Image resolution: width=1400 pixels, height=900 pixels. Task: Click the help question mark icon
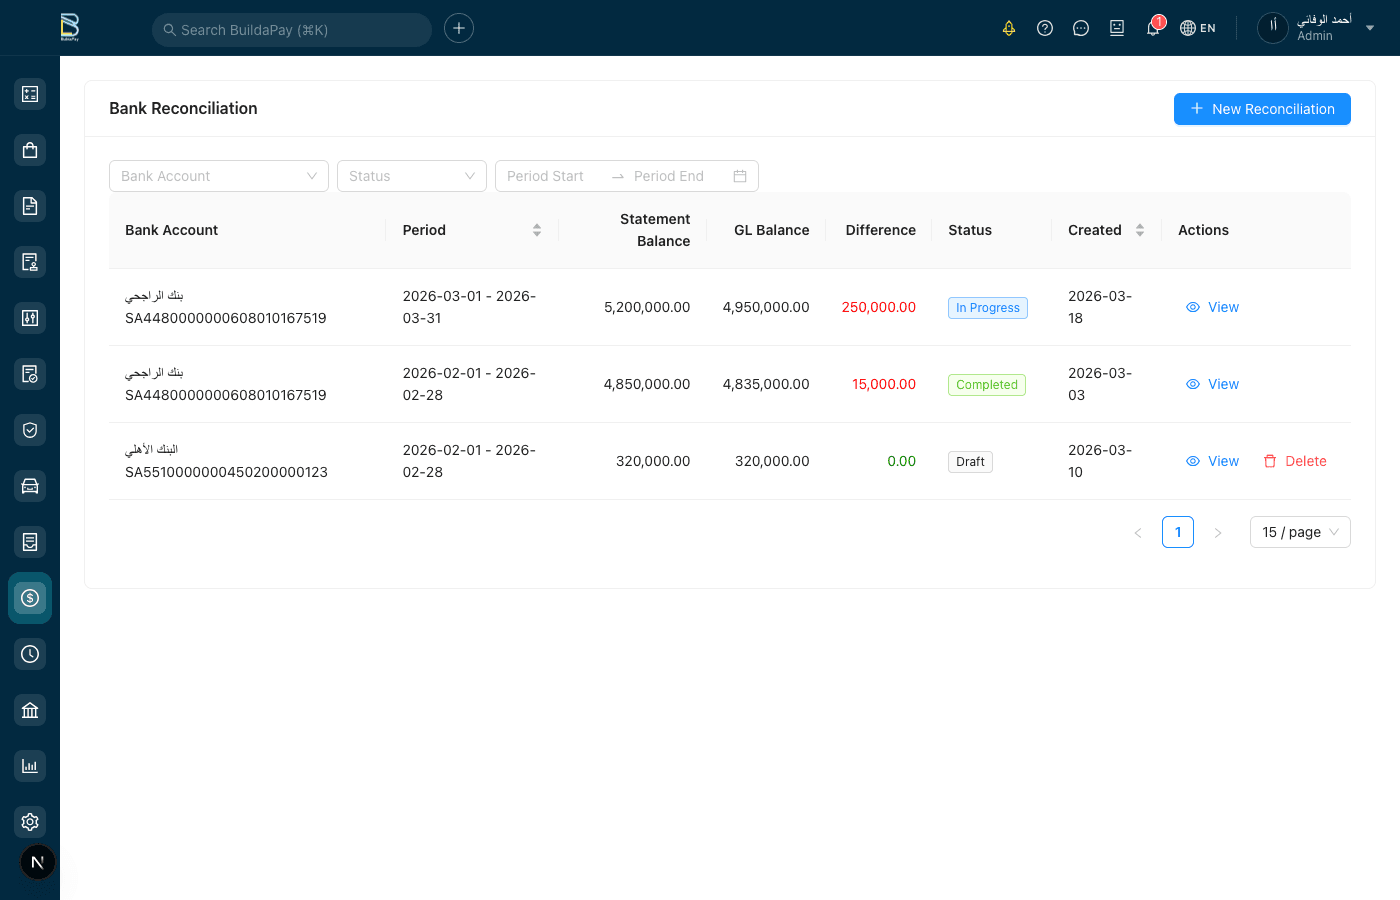point(1045,28)
